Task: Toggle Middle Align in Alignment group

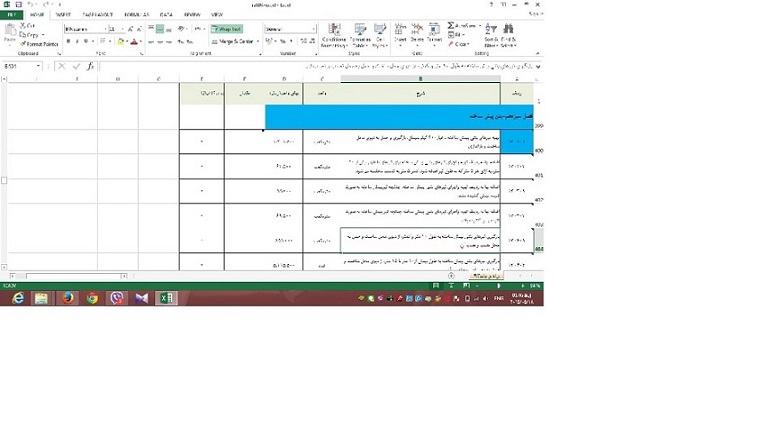Action: point(160,29)
